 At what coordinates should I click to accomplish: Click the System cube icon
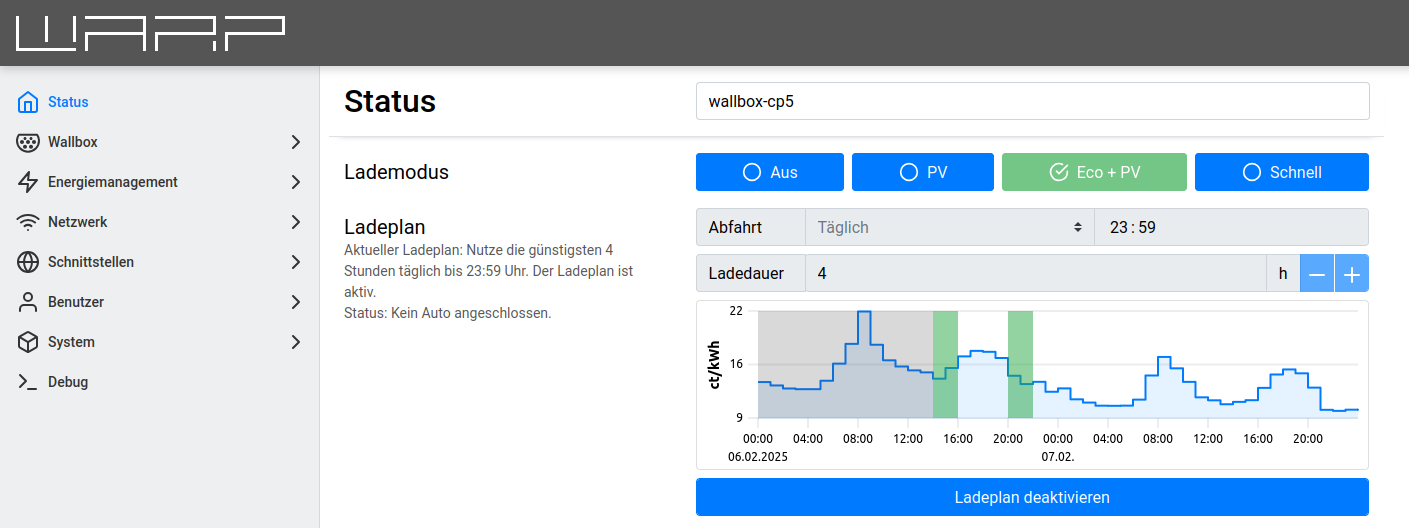[28, 342]
